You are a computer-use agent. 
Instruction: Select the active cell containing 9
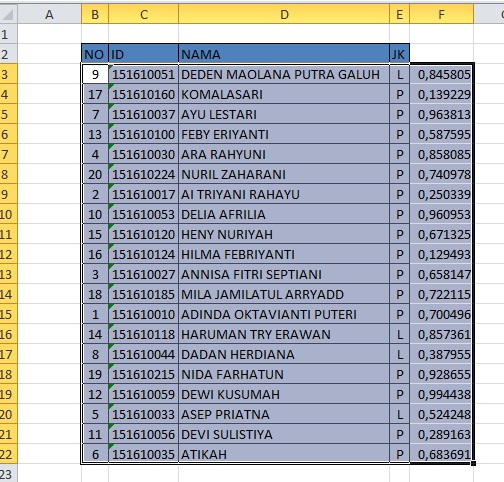[x=95, y=74]
